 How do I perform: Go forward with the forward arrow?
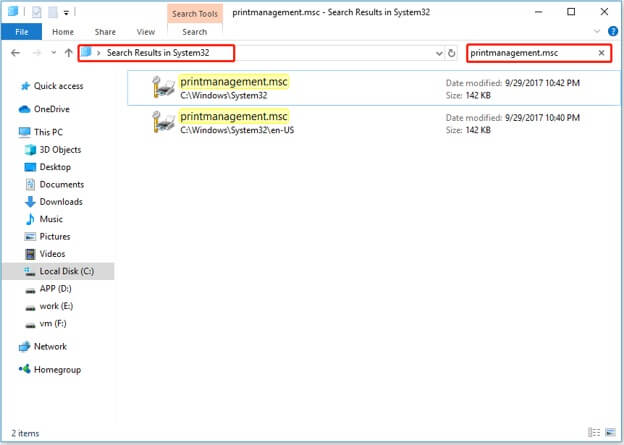tap(37, 53)
